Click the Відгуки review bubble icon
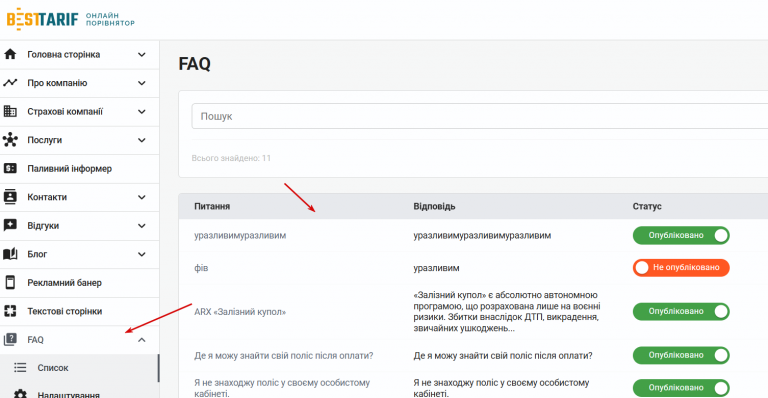Screen dimensions: 768x398 (x=10, y=226)
